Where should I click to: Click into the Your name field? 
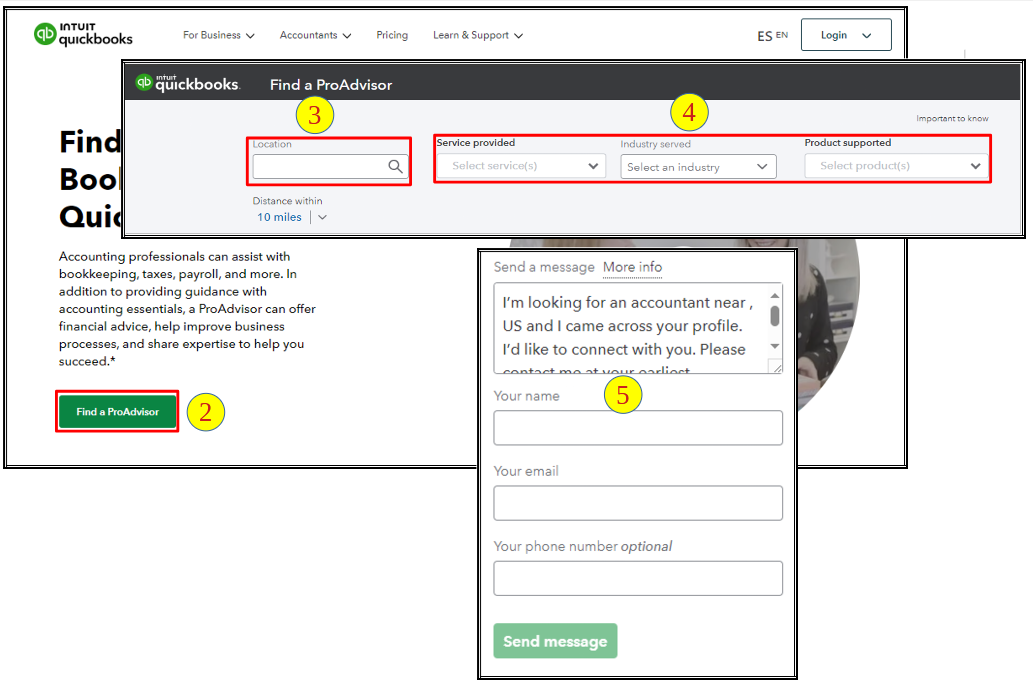point(638,428)
